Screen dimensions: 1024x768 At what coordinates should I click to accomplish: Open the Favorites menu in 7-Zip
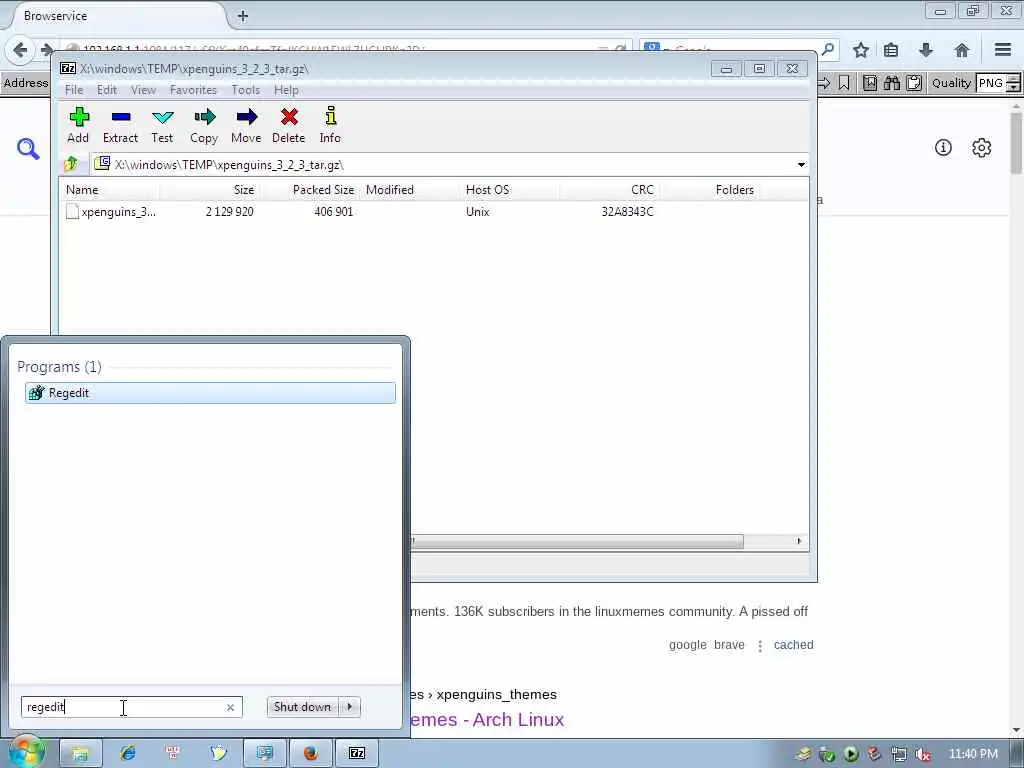click(x=193, y=90)
